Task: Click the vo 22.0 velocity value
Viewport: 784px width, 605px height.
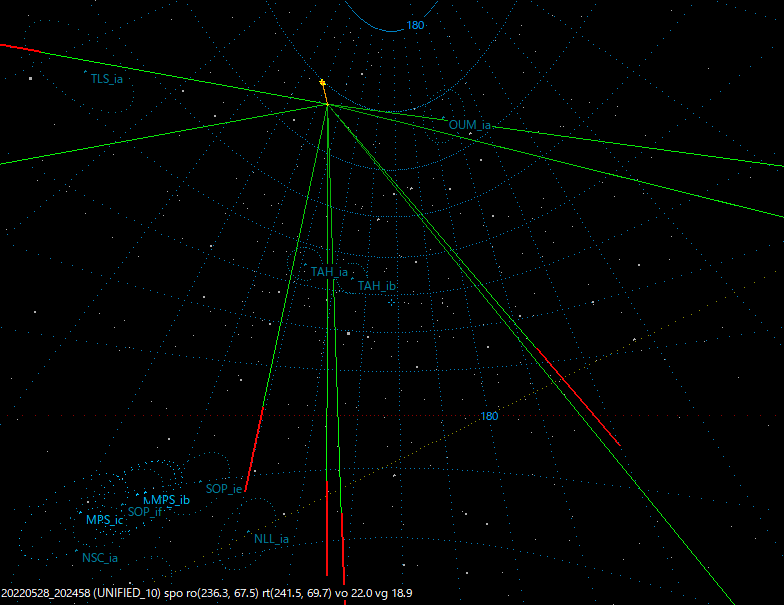Action: pos(354,594)
